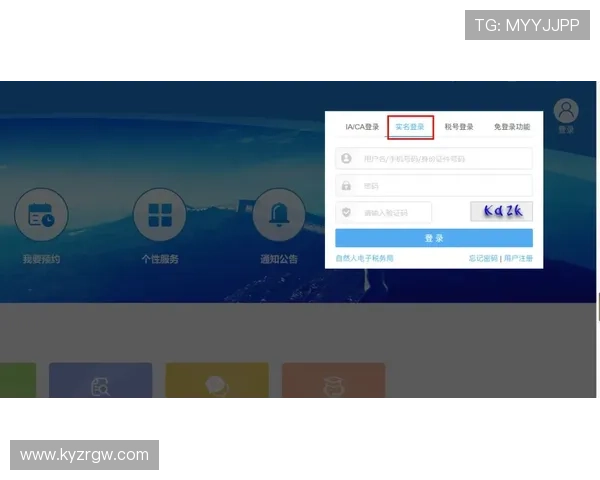This screenshot has width=600, height=480.
Task: Open the 免登录功能 tab
Action: pos(511,127)
